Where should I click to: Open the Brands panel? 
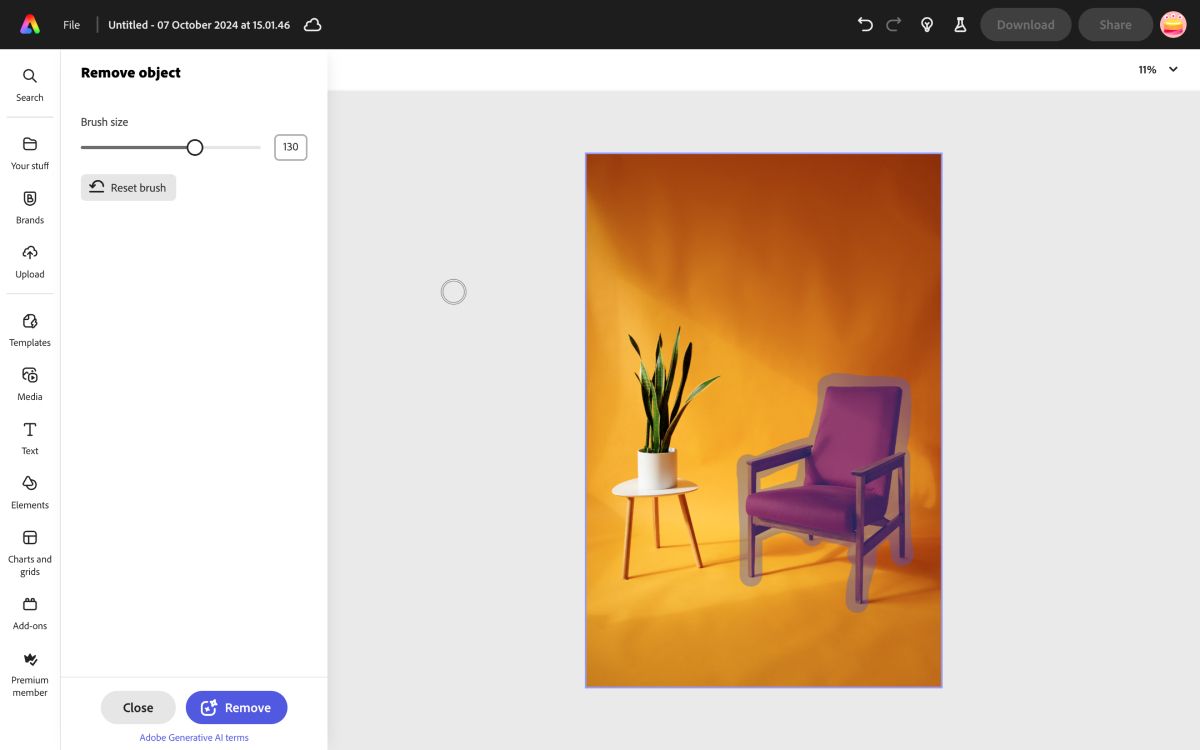pos(29,206)
